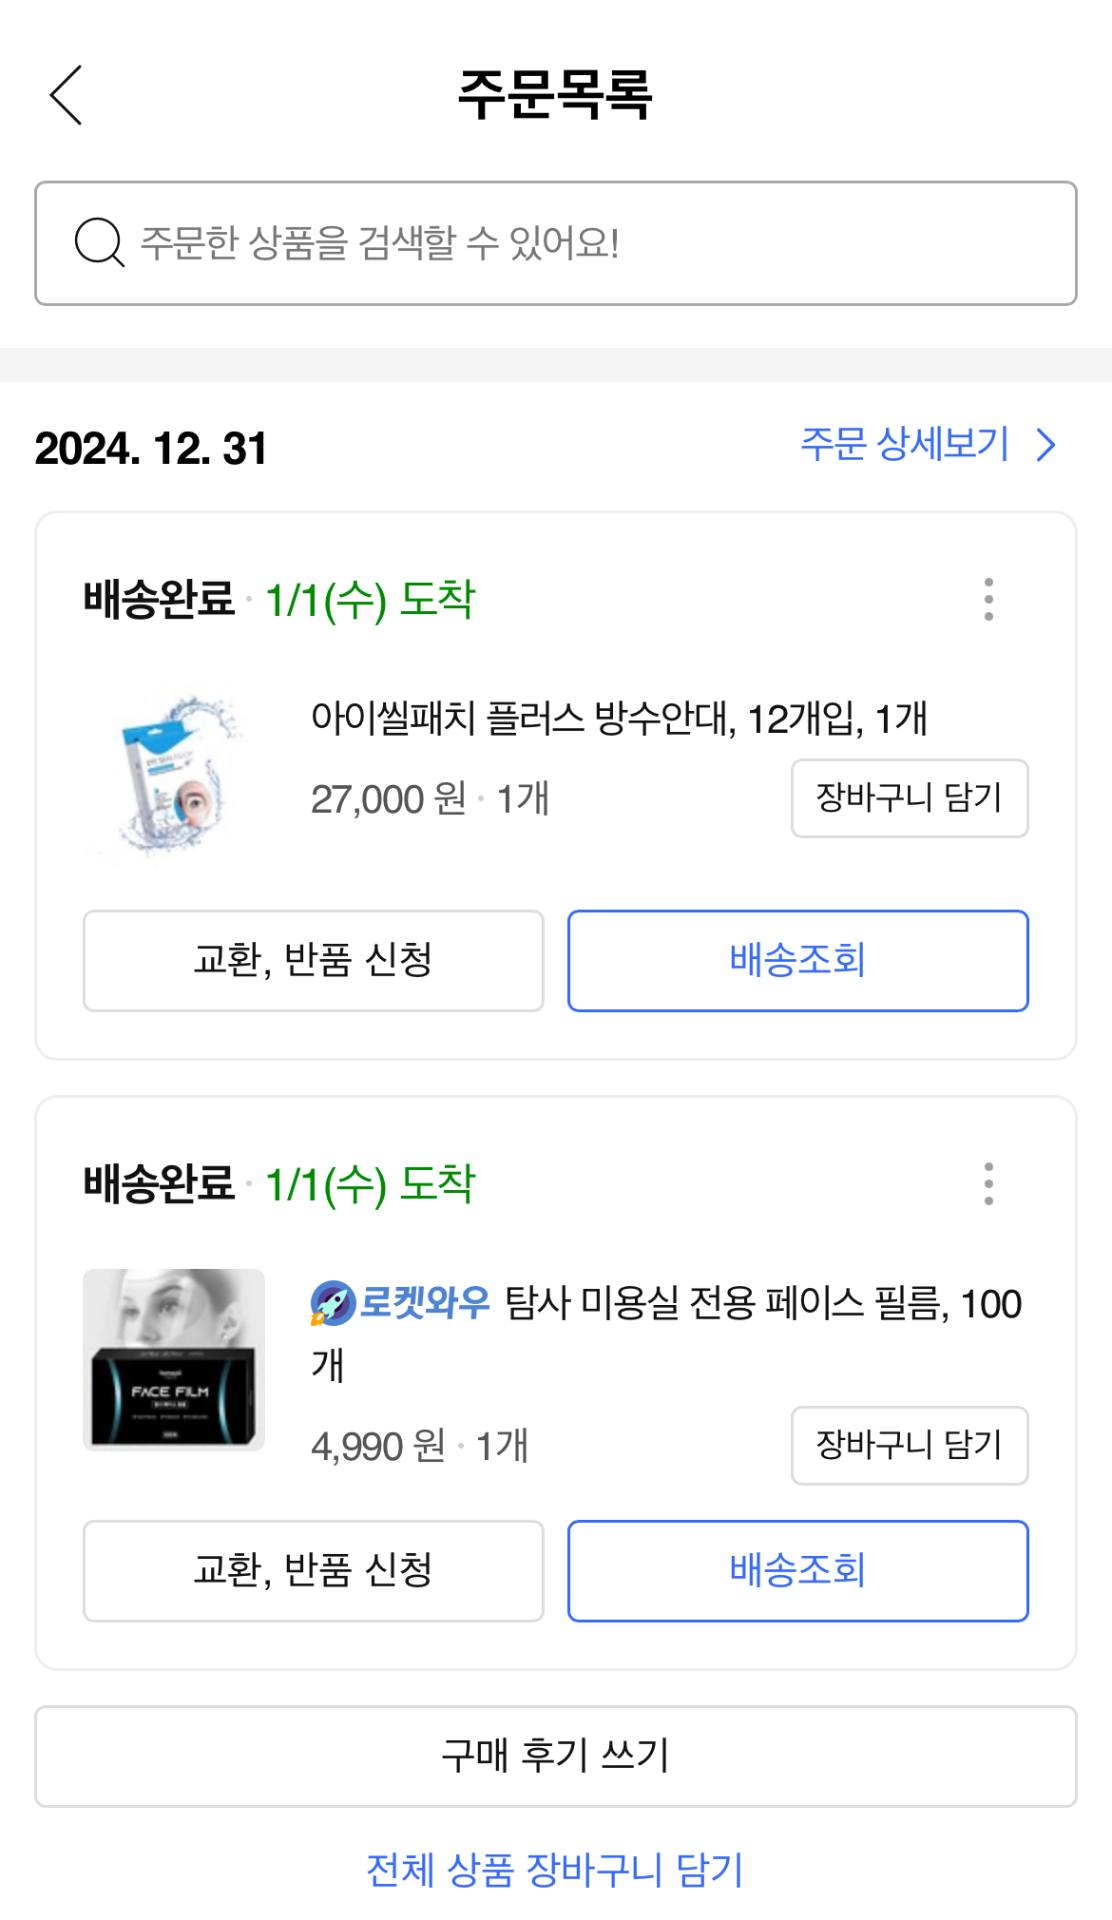The image size is (1112, 1920).
Task: Open the 아이씰패치 플러스 방수안대 product title
Action: click(x=619, y=718)
